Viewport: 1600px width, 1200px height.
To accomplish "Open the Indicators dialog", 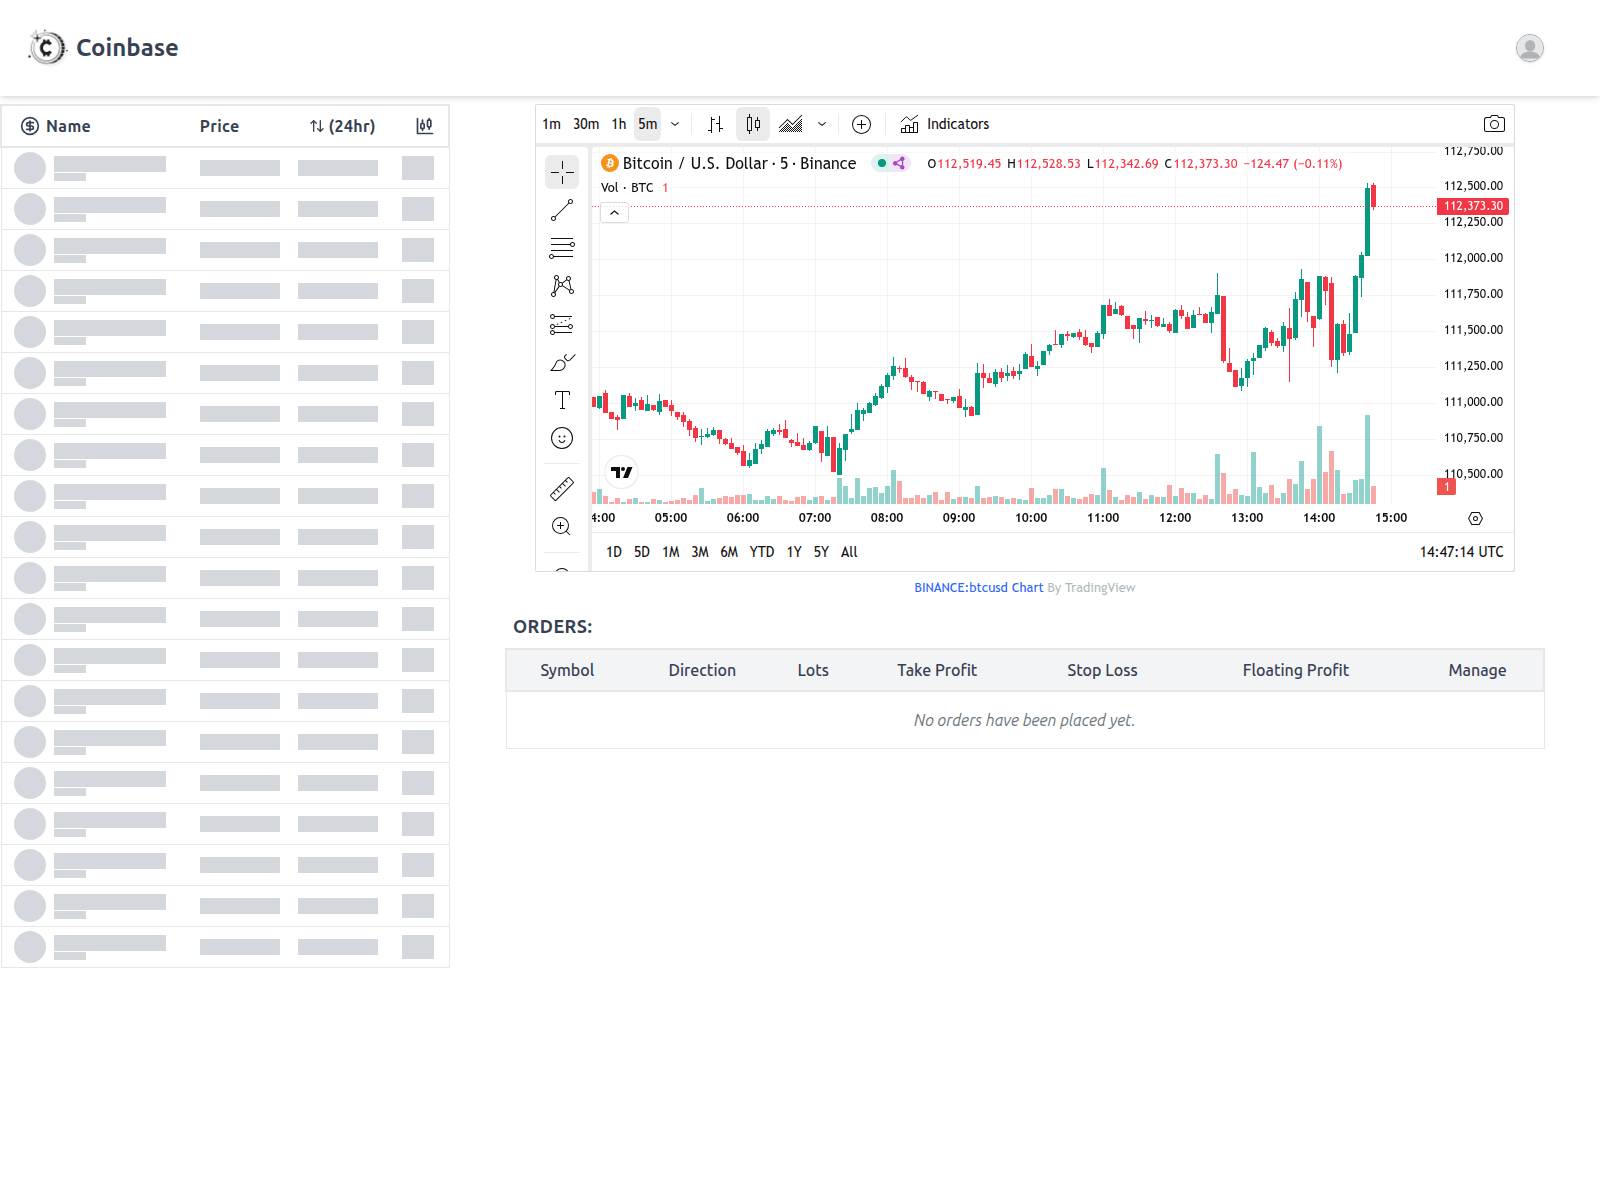I will click(945, 124).
